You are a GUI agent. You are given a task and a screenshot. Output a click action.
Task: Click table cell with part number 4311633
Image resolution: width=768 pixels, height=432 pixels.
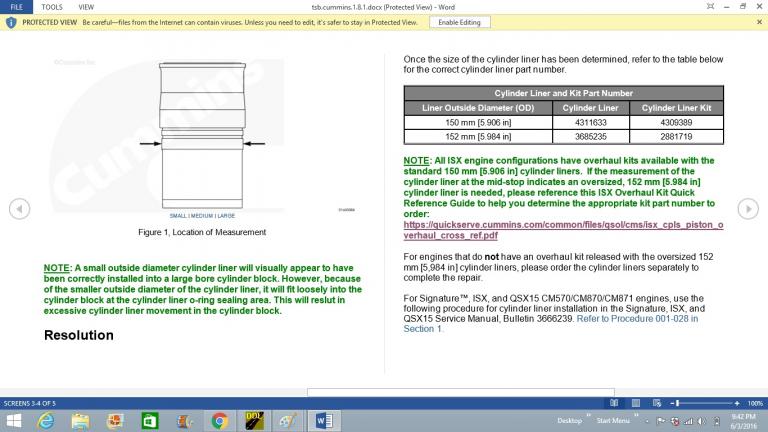coord(591,122)
